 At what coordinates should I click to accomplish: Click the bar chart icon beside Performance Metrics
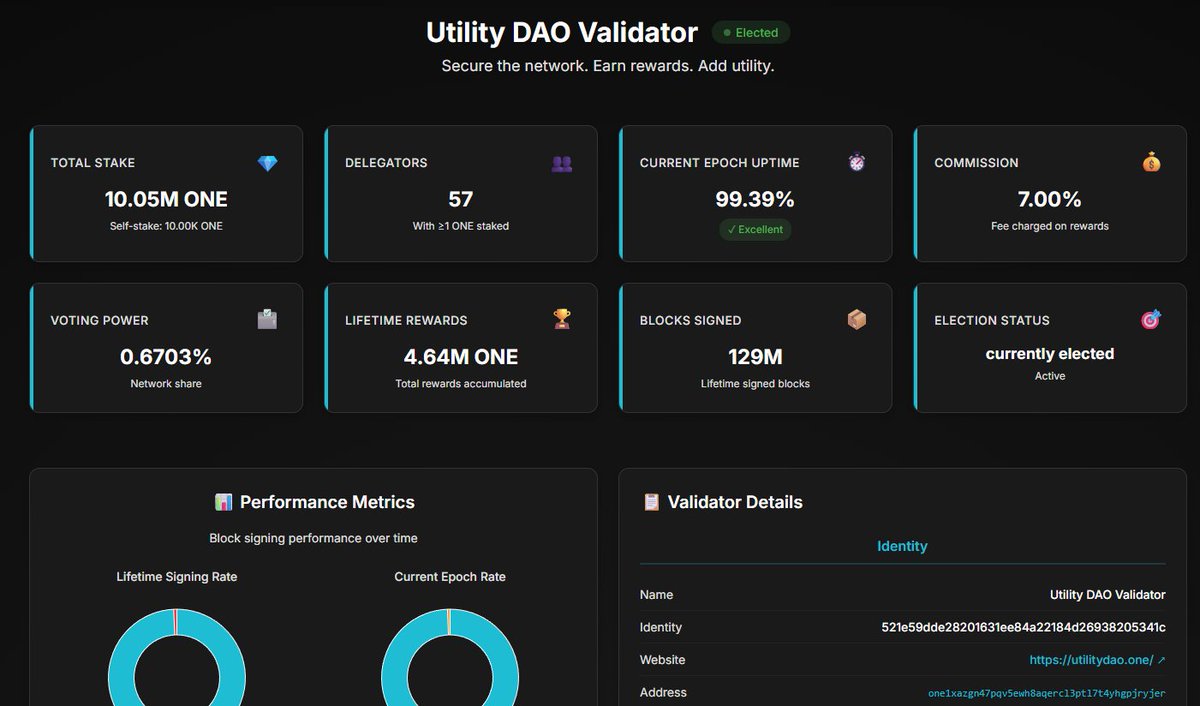click(x=224, y=502)
